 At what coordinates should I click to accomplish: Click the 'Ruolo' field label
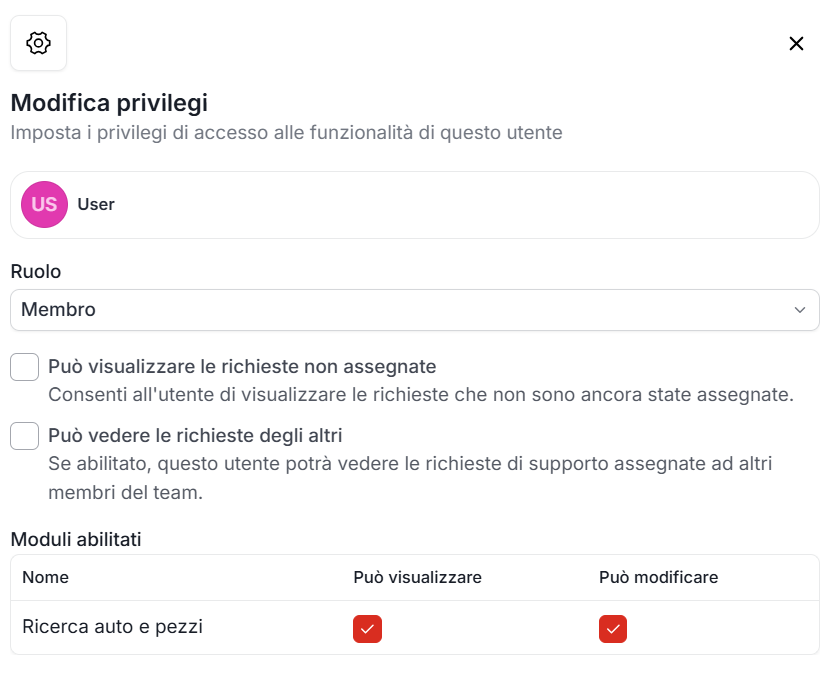coord(35,271)
